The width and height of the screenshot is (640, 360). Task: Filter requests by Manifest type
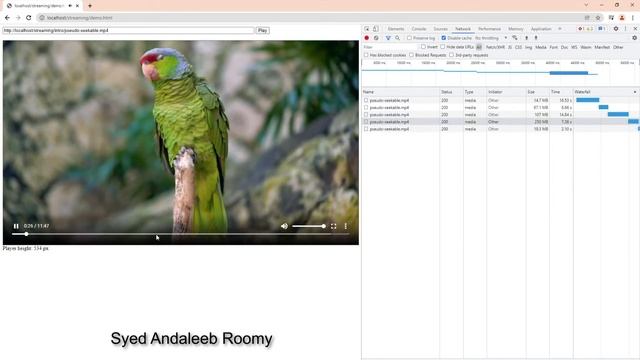(x=602, y=47)
